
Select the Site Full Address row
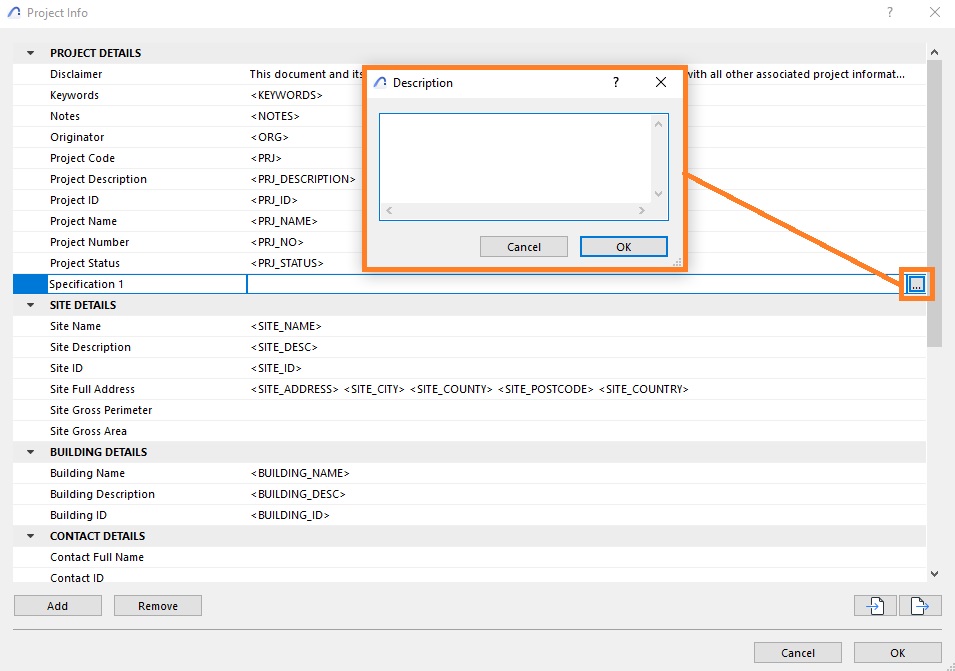(x=469, y=389)
